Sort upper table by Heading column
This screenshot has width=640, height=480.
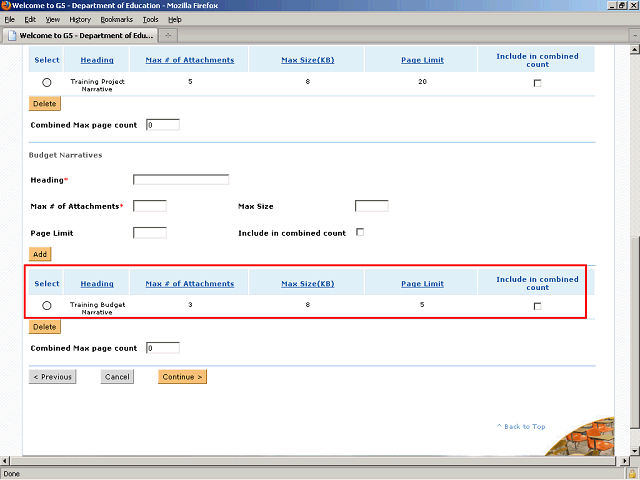(x=97, y=60)
